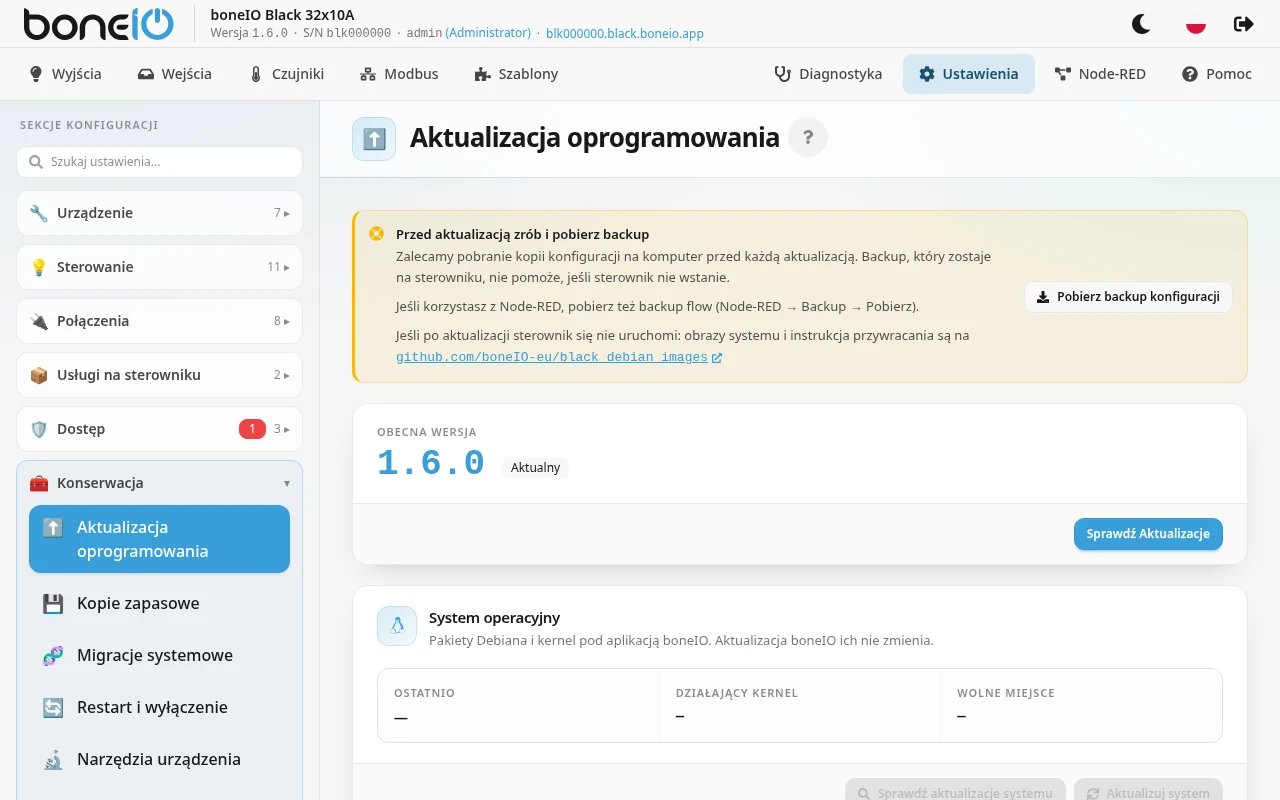Toggle dark mode with the moon icon
Image resolution: width=1280 pixels, height=800 pixels.
pos(1141,24)
